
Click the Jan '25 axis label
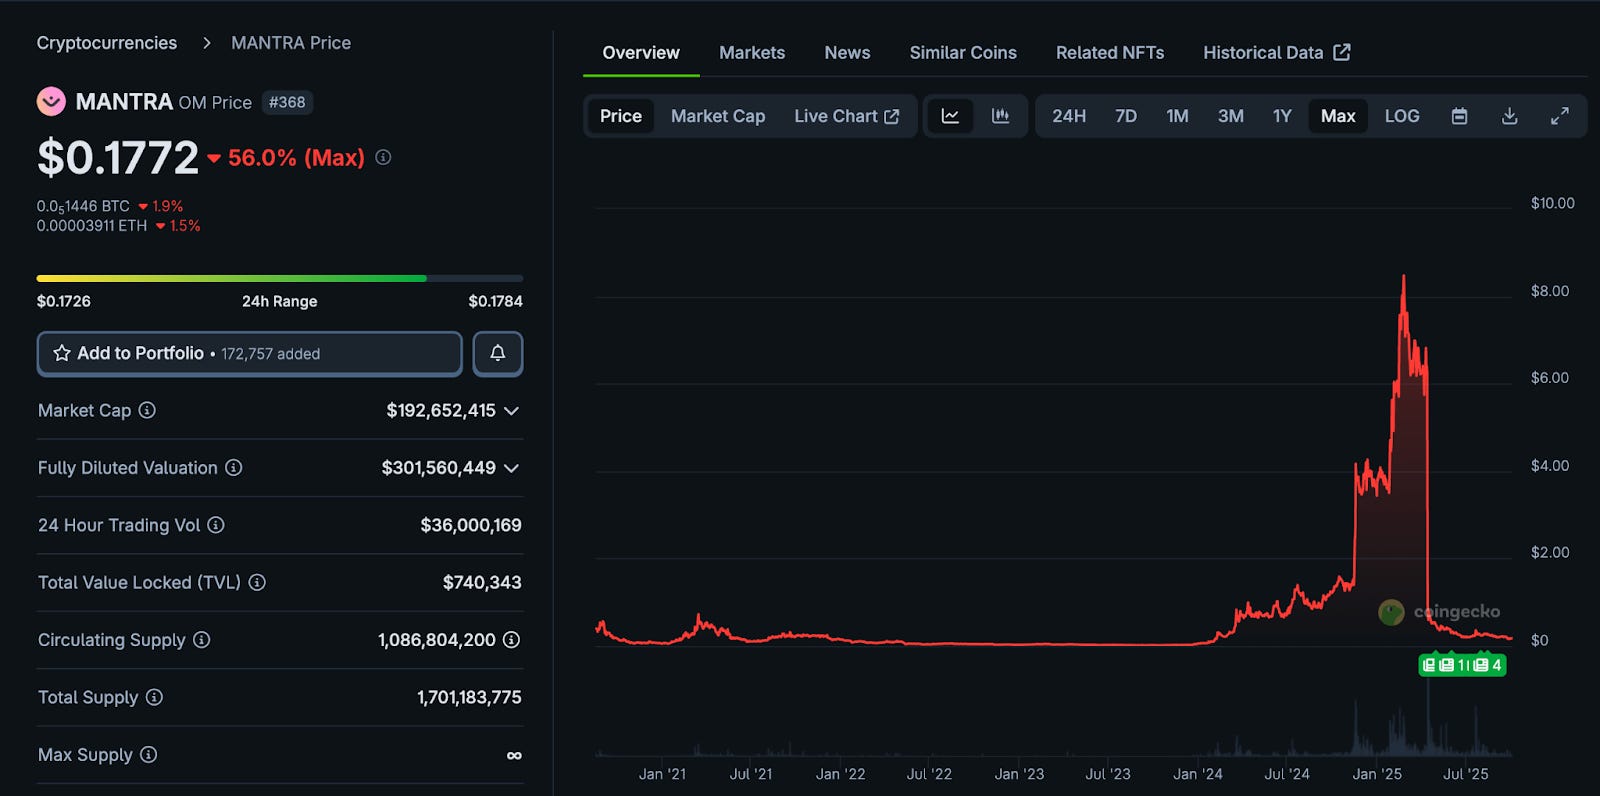tap(1377, 774)
